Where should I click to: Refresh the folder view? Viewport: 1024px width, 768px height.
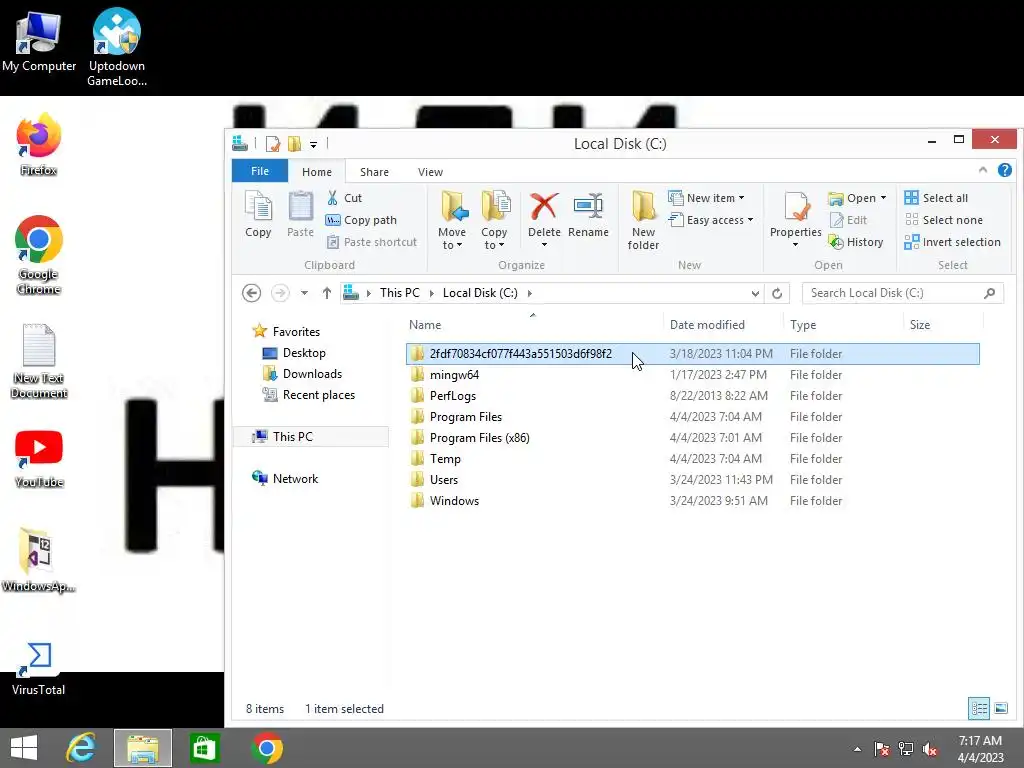(x=777, y=293)
